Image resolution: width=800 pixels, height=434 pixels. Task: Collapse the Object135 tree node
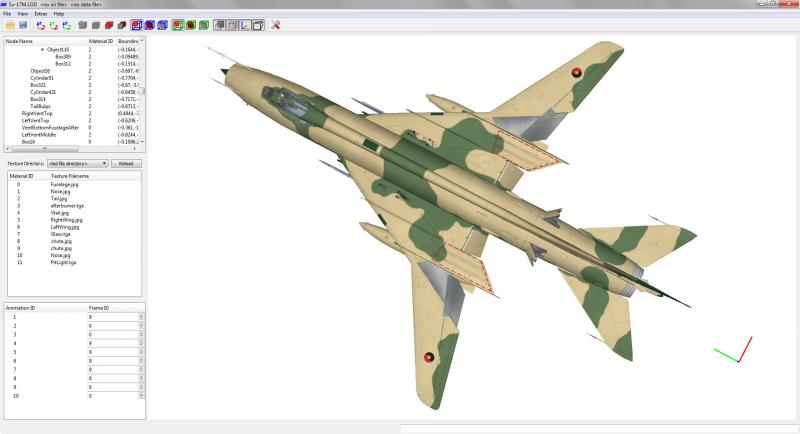coord(42,49)
